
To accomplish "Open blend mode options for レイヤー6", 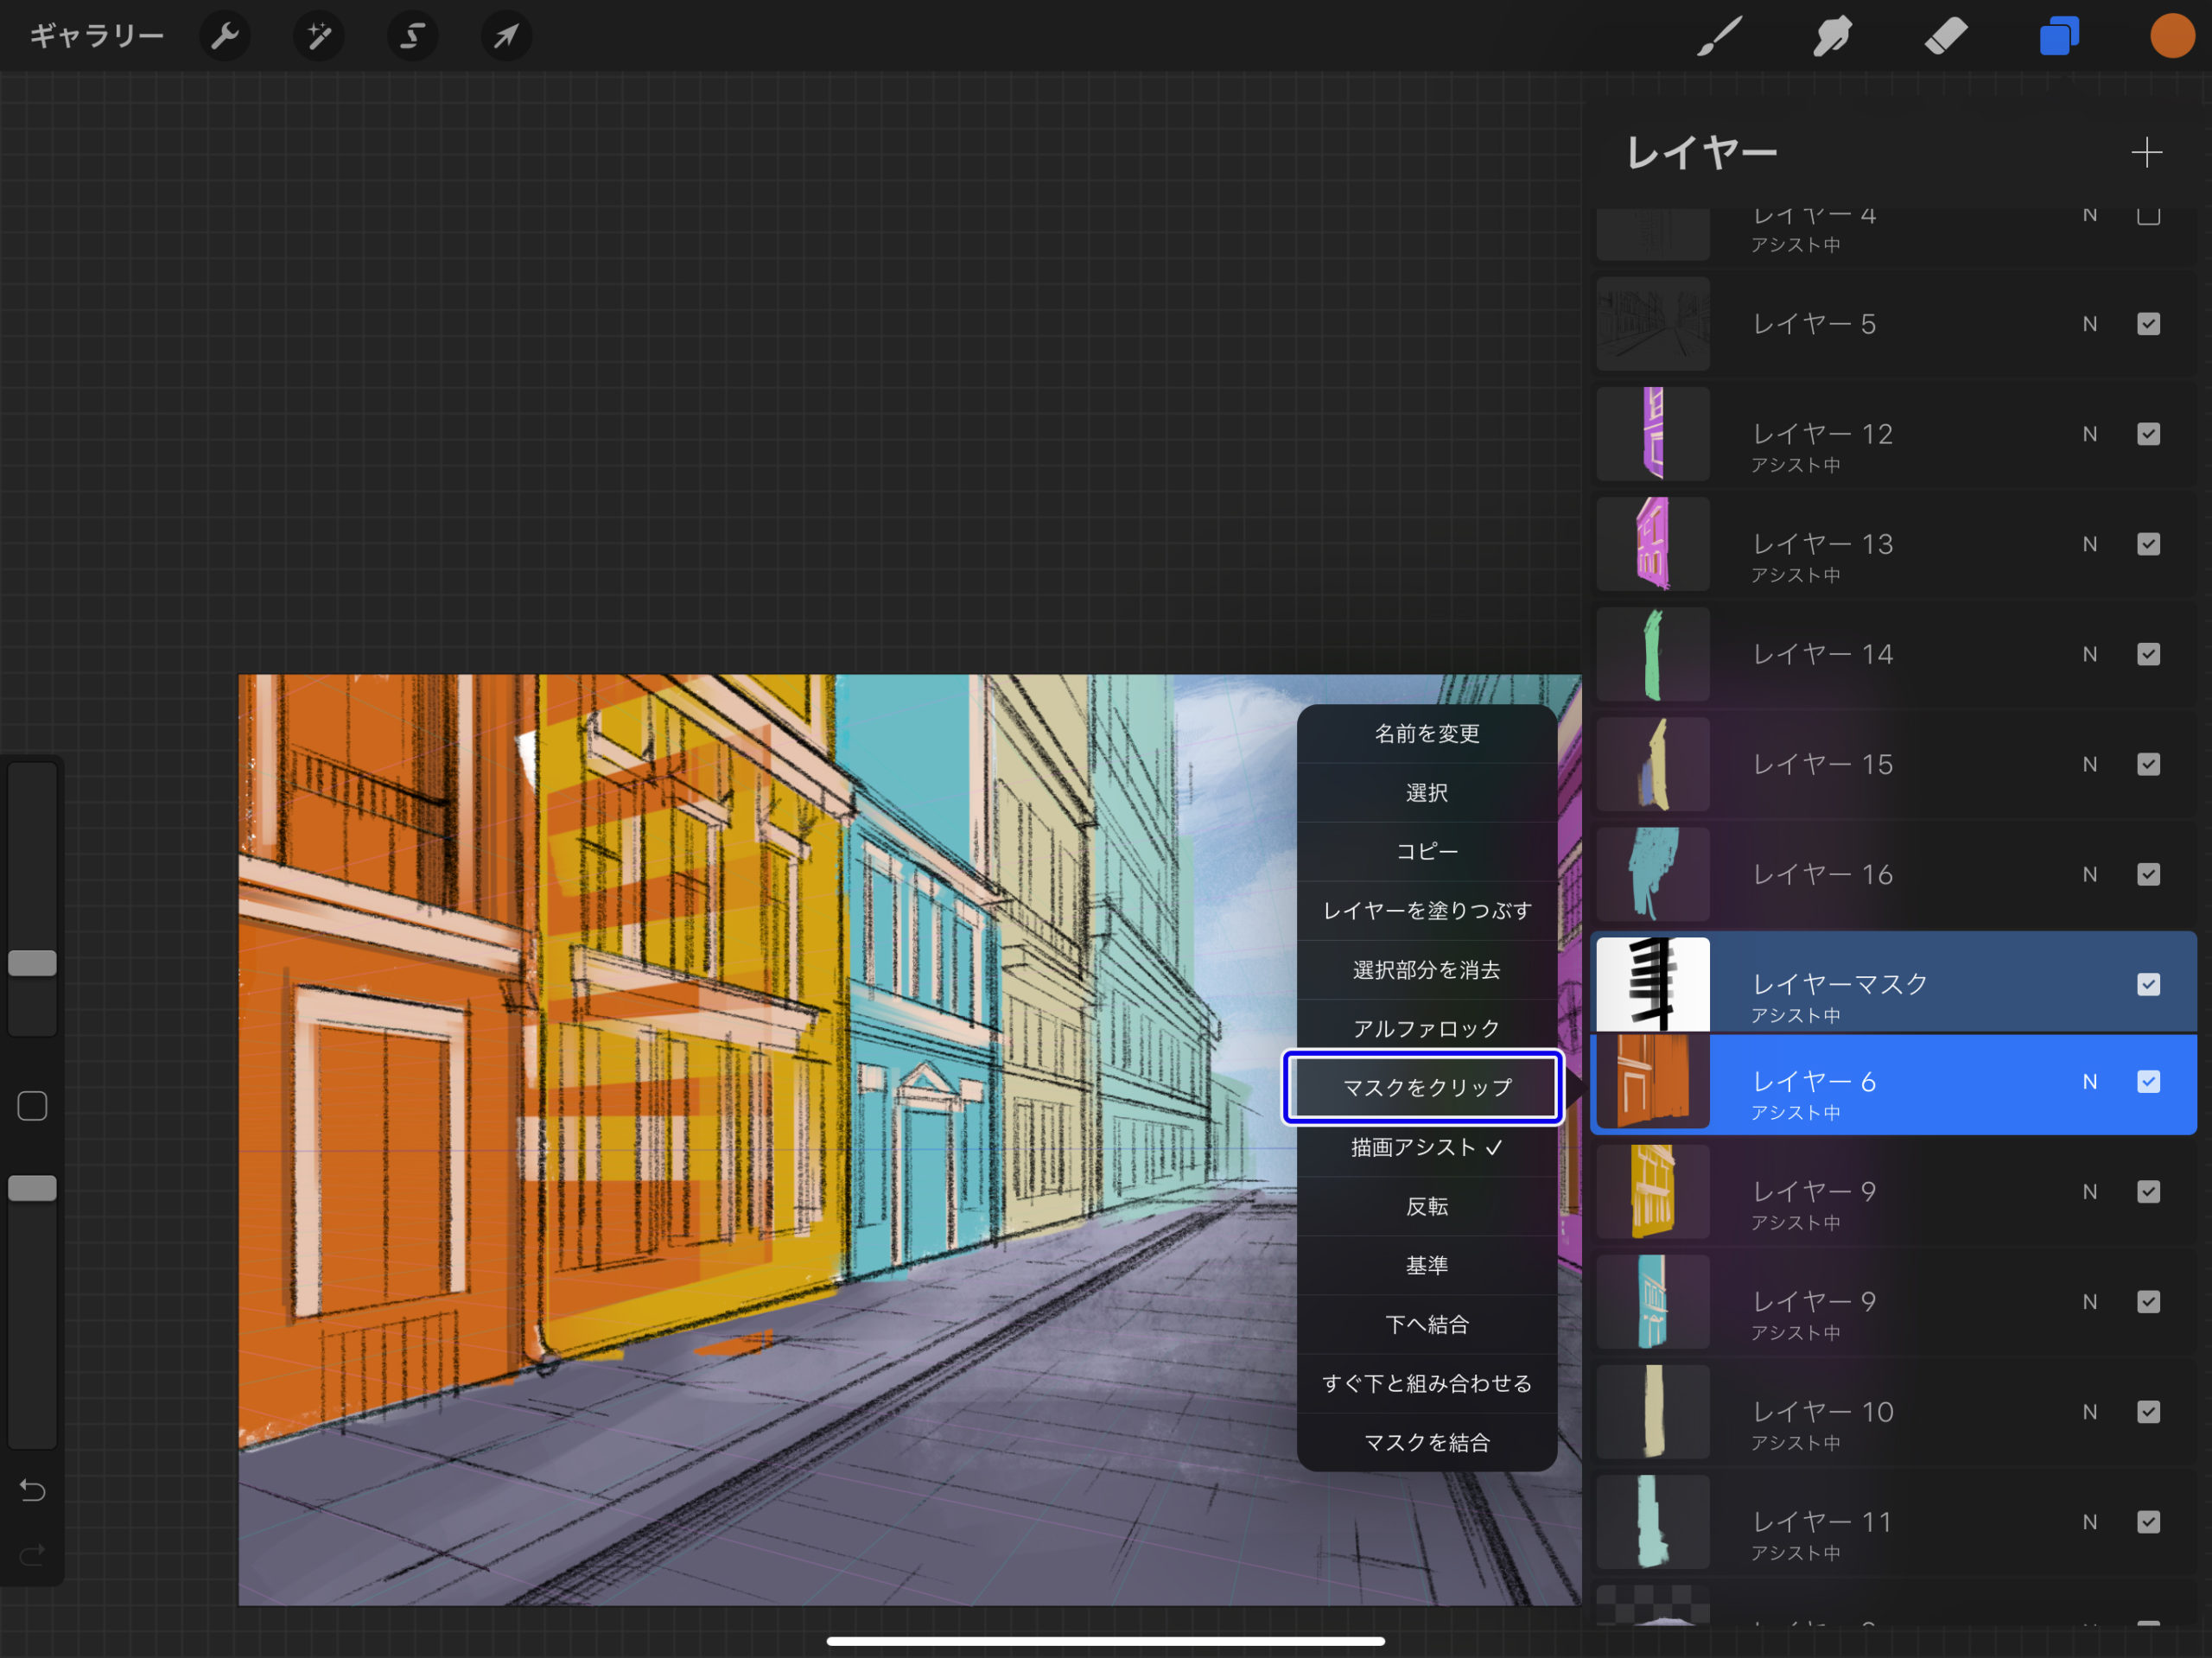I will pos(2089,1081).
